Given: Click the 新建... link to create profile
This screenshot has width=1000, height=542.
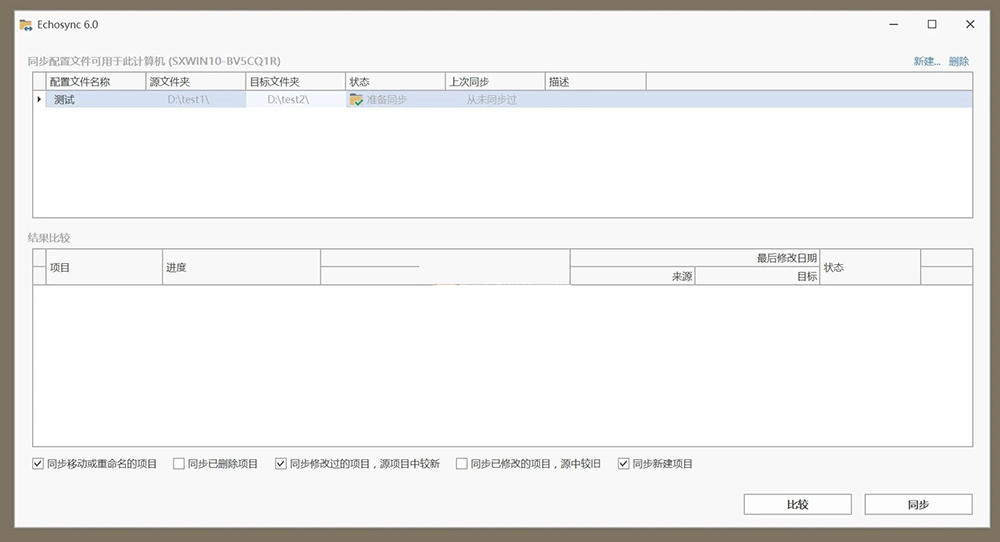Looking at the screenshot, I should pos(926,61).
